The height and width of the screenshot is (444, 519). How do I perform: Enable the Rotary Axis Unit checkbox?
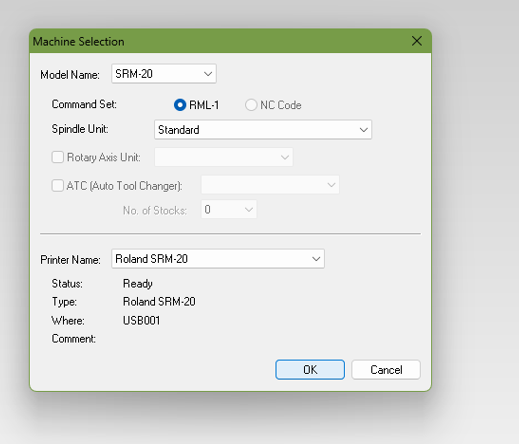coord(58,157)
